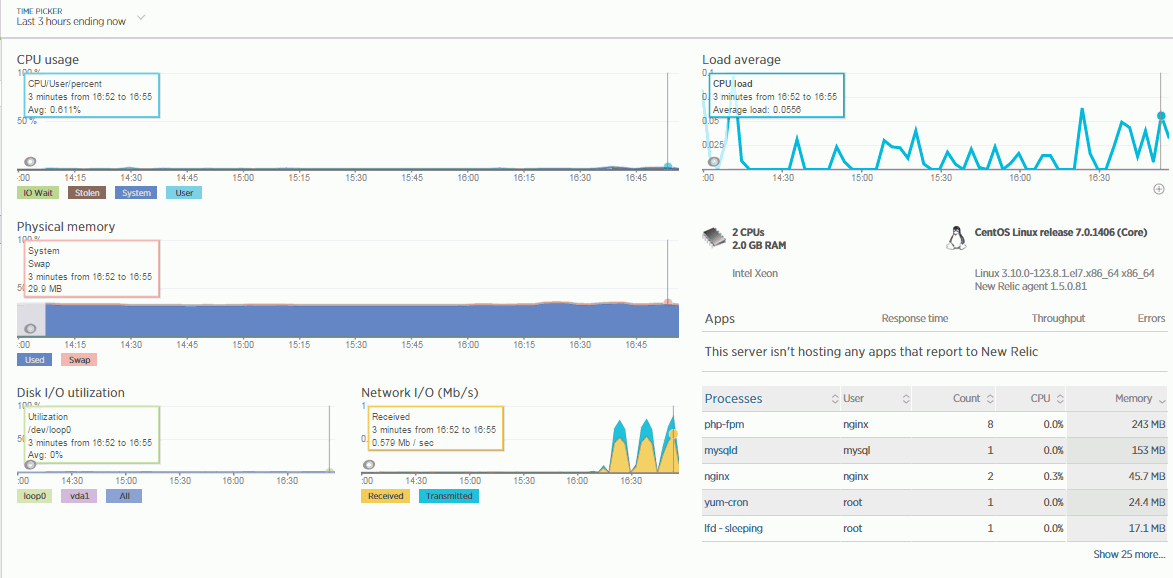Click the CPU load tooltip box
Image resolution: width=1173 pixels, height=578 pixels.
(777, 96)
